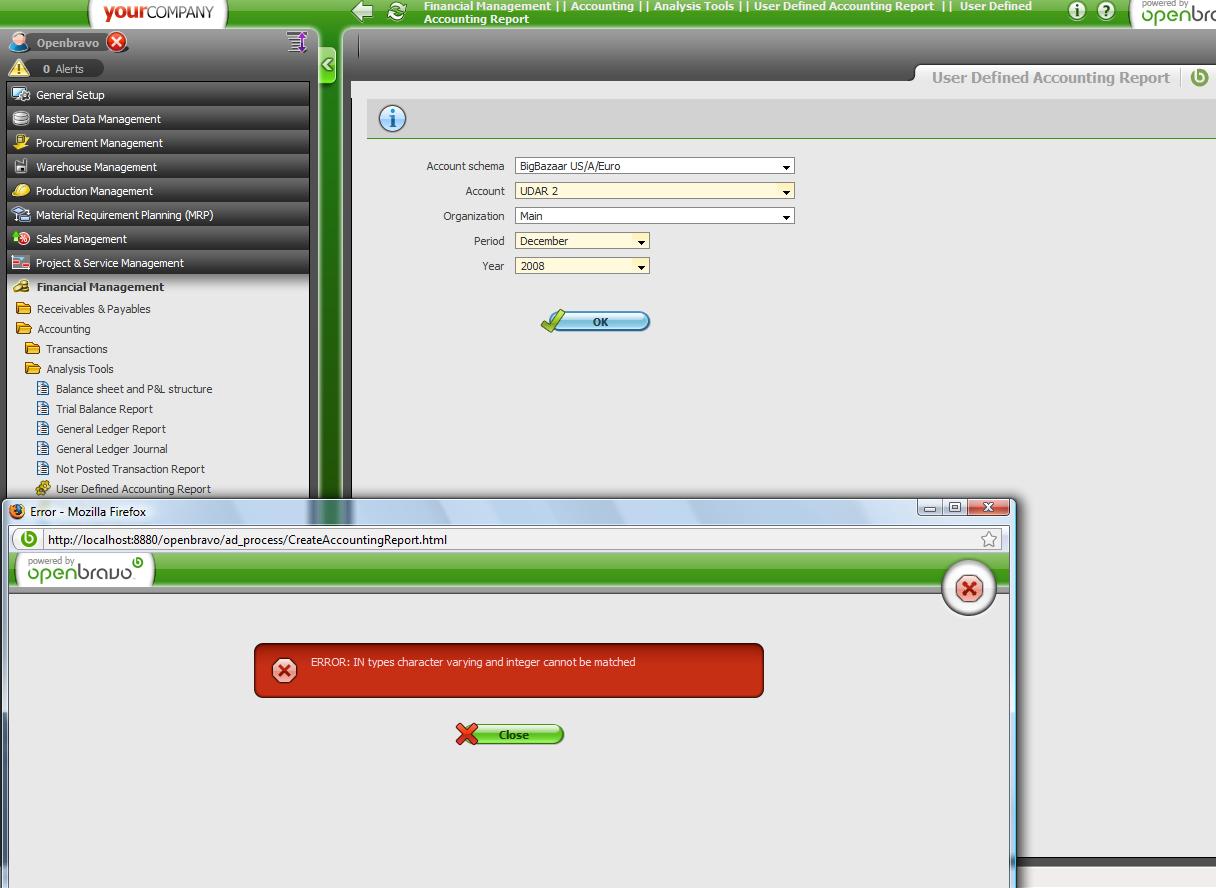Click the expand/collapse menu tree icon
Screen dimensions: 1216x888
[x=297, y=42]
